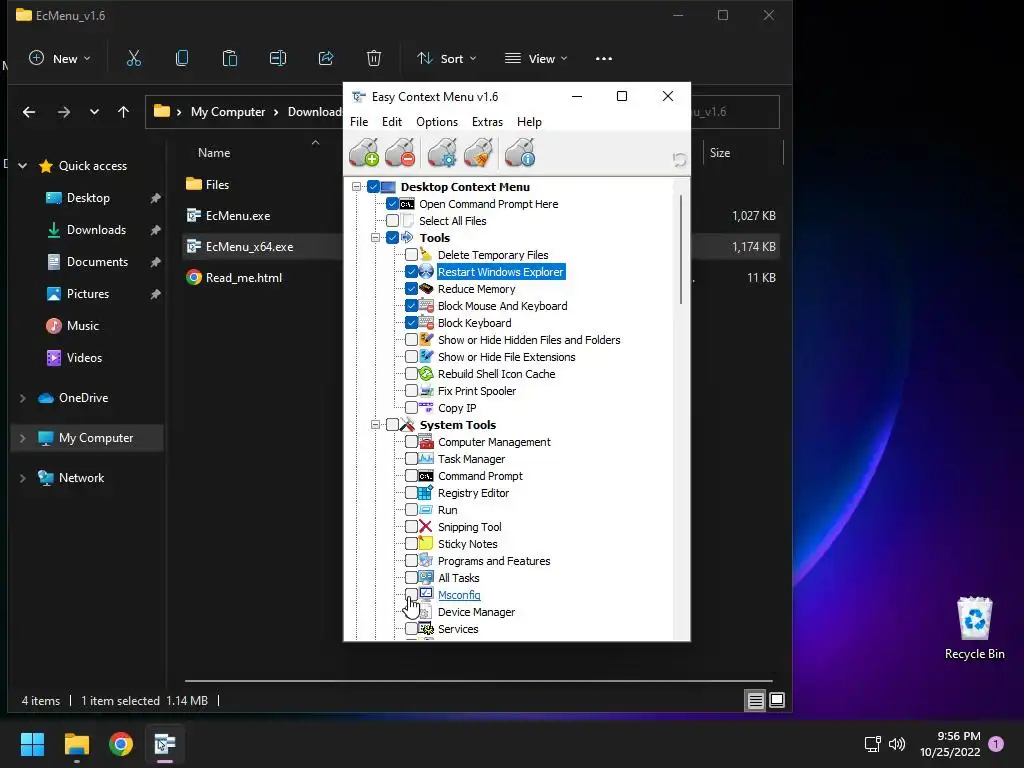Check the System Tools group checkbox
Screen dimensions: 1024x768
[x=392, y=424]
